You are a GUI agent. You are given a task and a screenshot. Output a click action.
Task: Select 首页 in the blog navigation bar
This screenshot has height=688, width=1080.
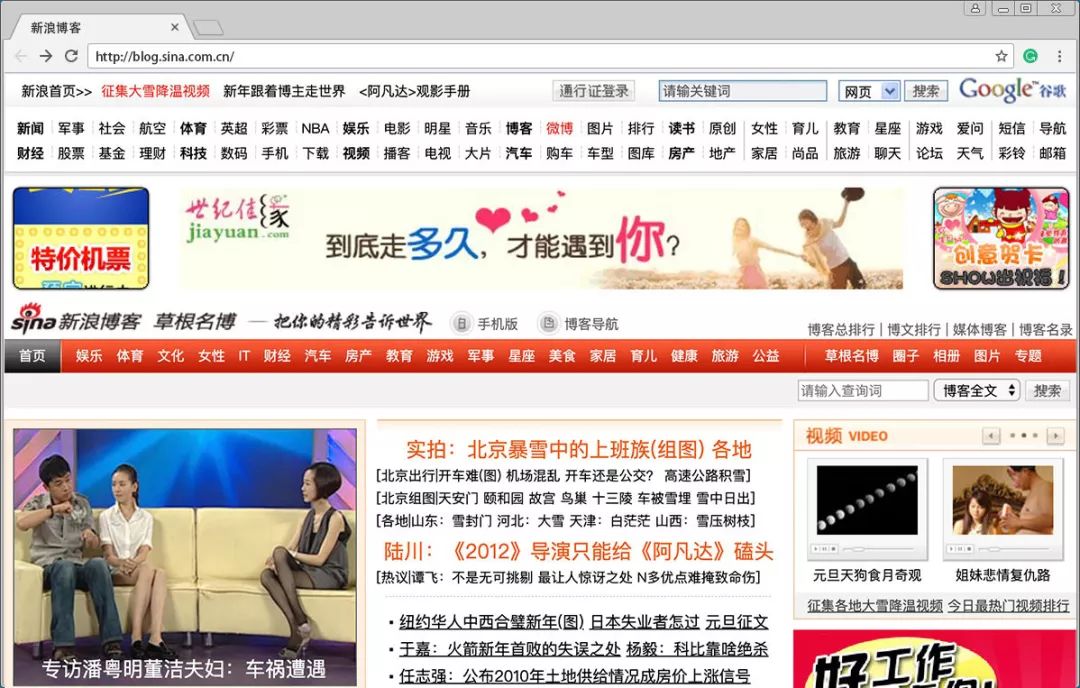(x=32, y=355)
